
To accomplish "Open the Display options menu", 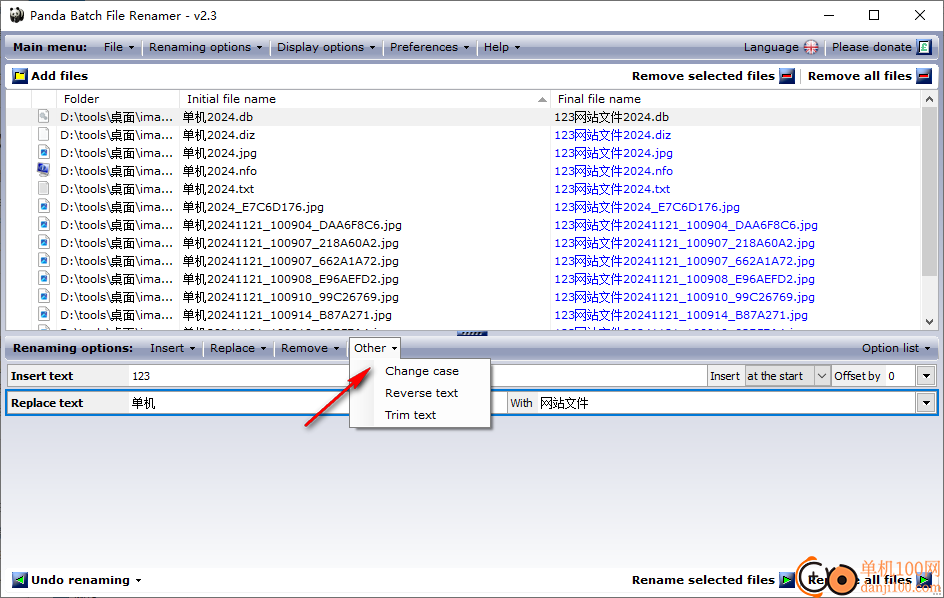I will pos(326,47).
